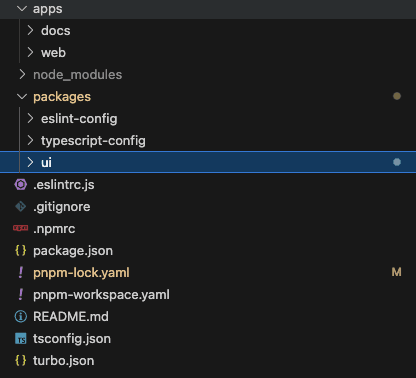The width and height of the screenshot is (416, 378).
Task: Click the braces icon beside package.json
Action: tap(21, 250)
